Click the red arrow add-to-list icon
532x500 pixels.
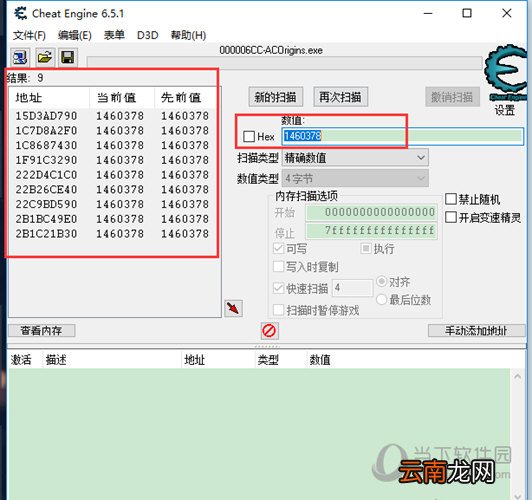233,308
